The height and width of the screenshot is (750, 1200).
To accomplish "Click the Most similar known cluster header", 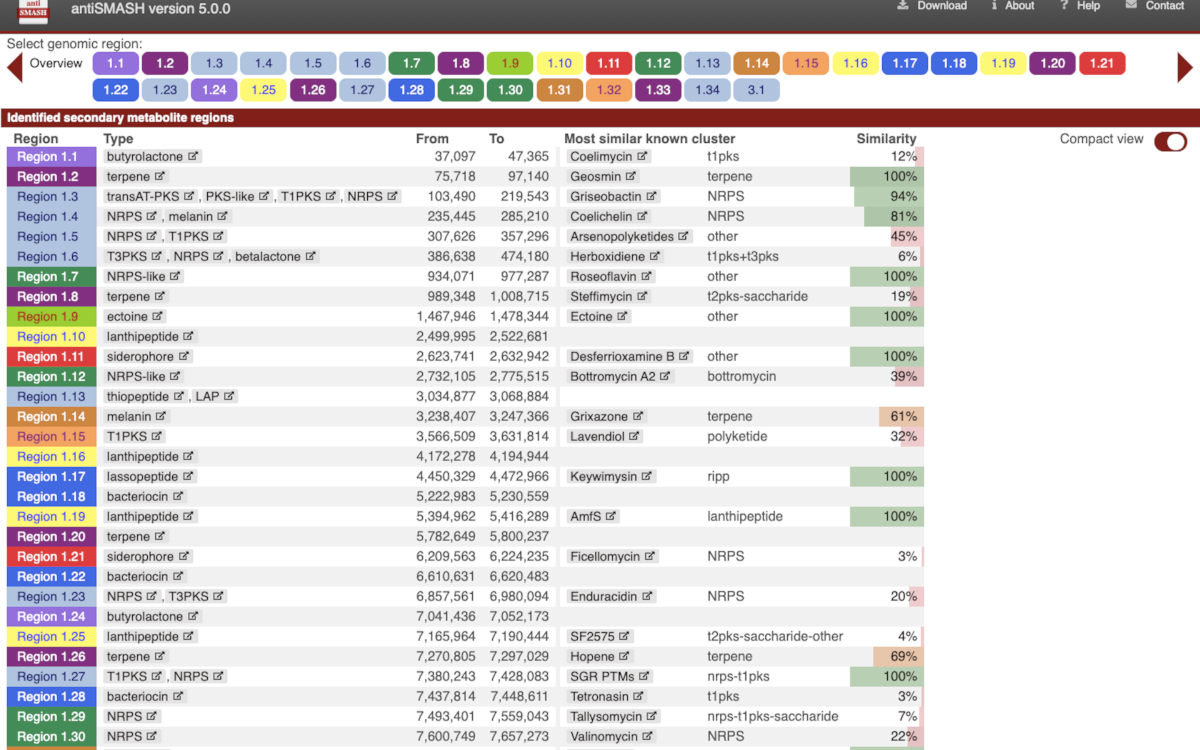I will (650, 139).
